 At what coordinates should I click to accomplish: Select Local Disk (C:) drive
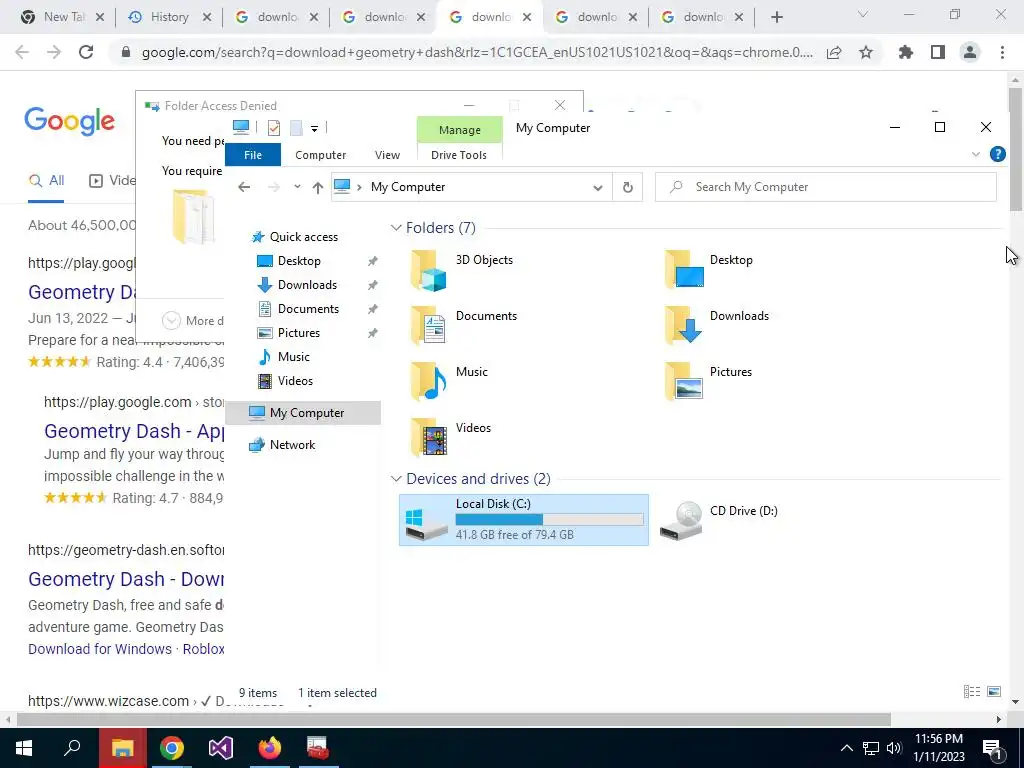pos(524,520)
